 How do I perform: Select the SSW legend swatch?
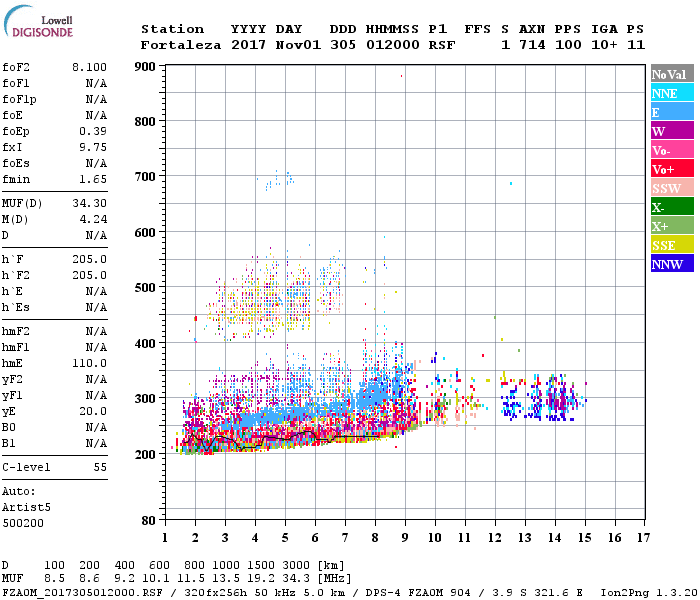672,188
